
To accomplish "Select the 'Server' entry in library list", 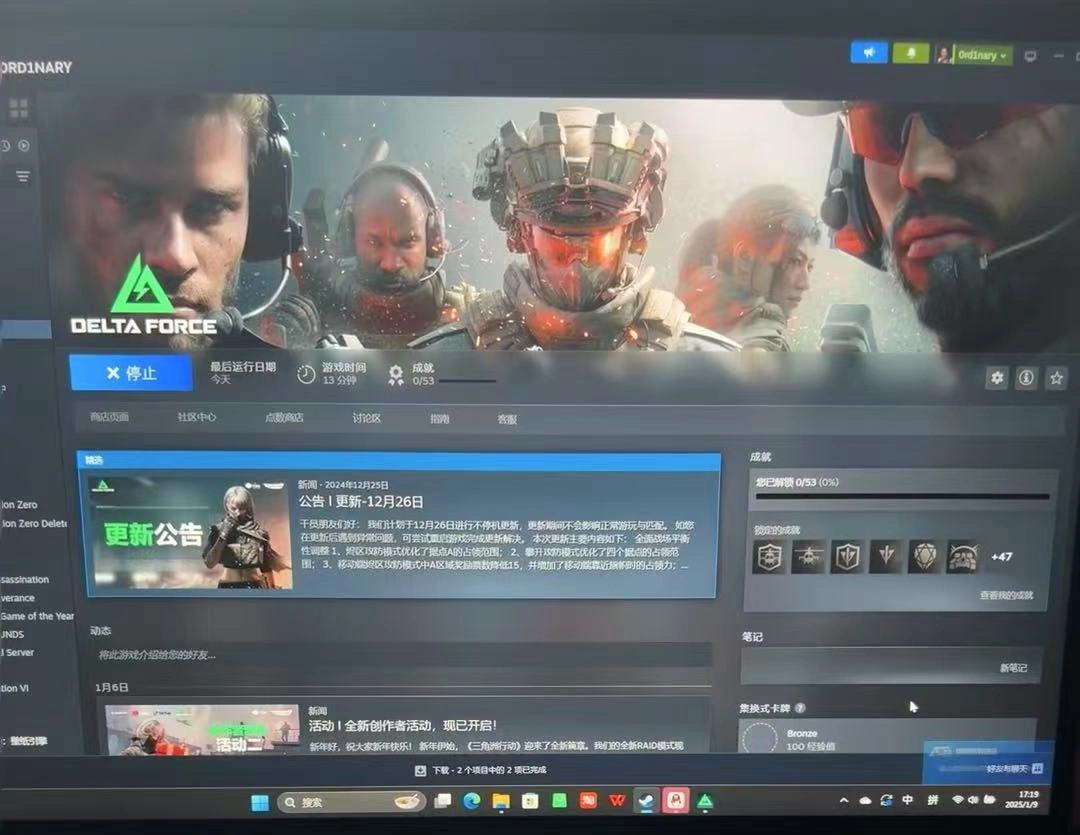I will (x=18, y=652).
